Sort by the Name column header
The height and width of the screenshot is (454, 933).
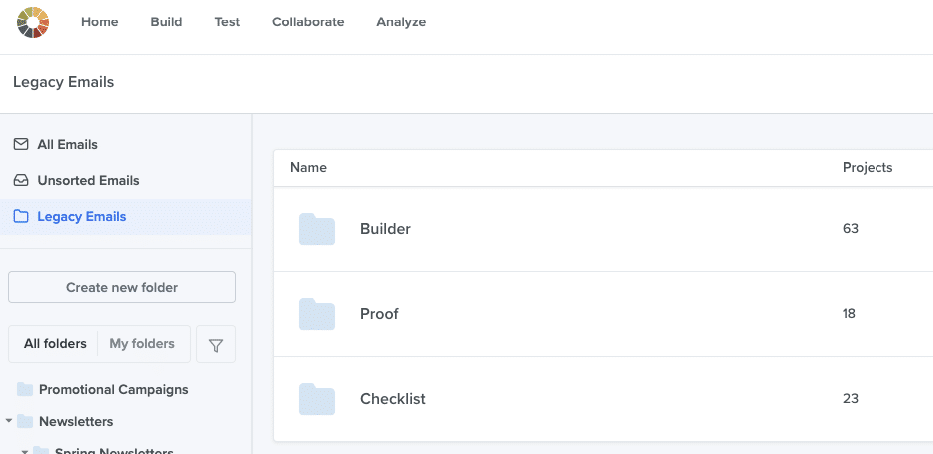pos(308,168)
